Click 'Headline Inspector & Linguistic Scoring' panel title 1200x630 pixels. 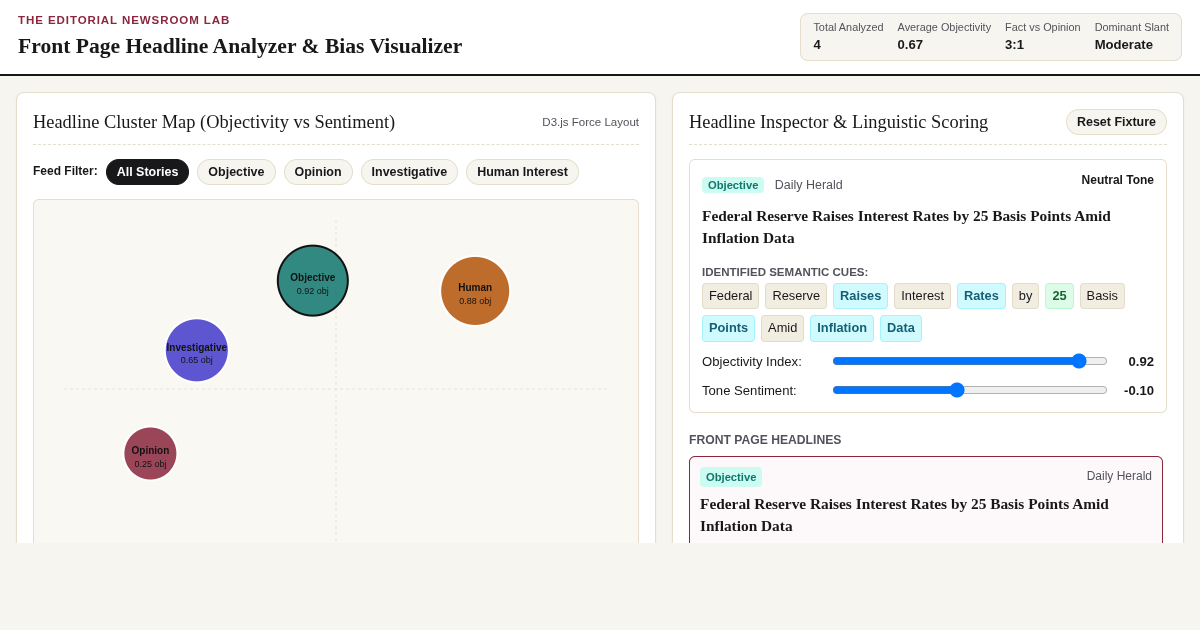pyautogui.click(x=838, y=122)
